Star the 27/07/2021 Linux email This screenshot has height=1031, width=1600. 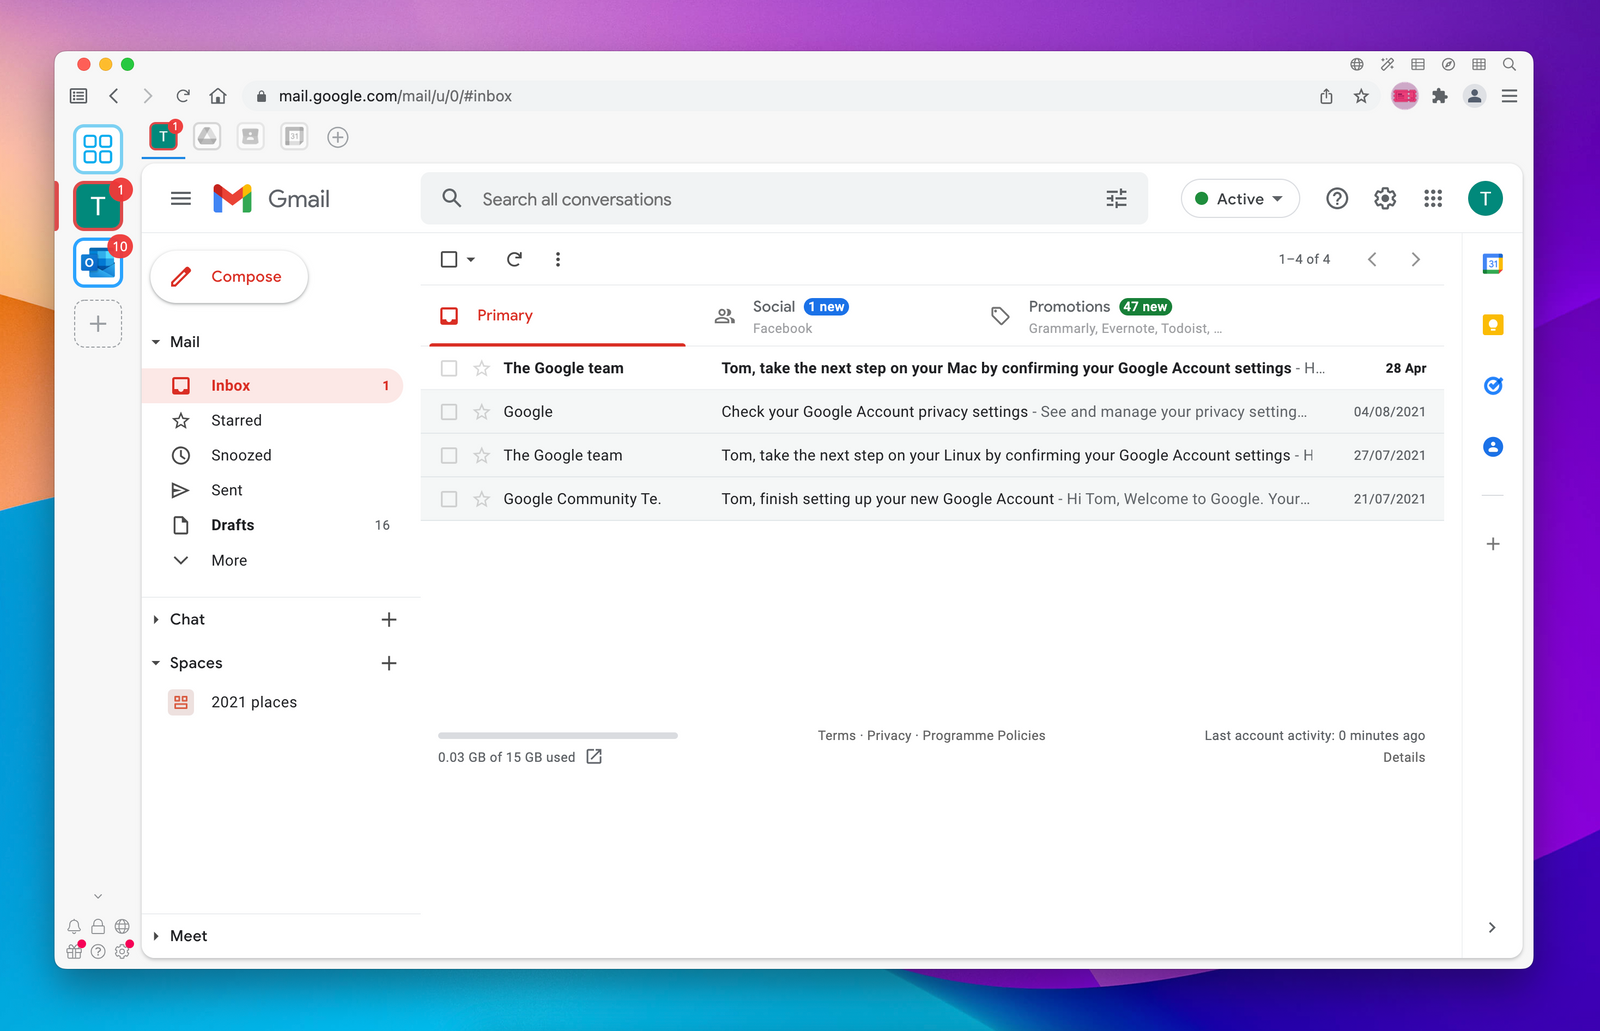(x=482, y=456)
